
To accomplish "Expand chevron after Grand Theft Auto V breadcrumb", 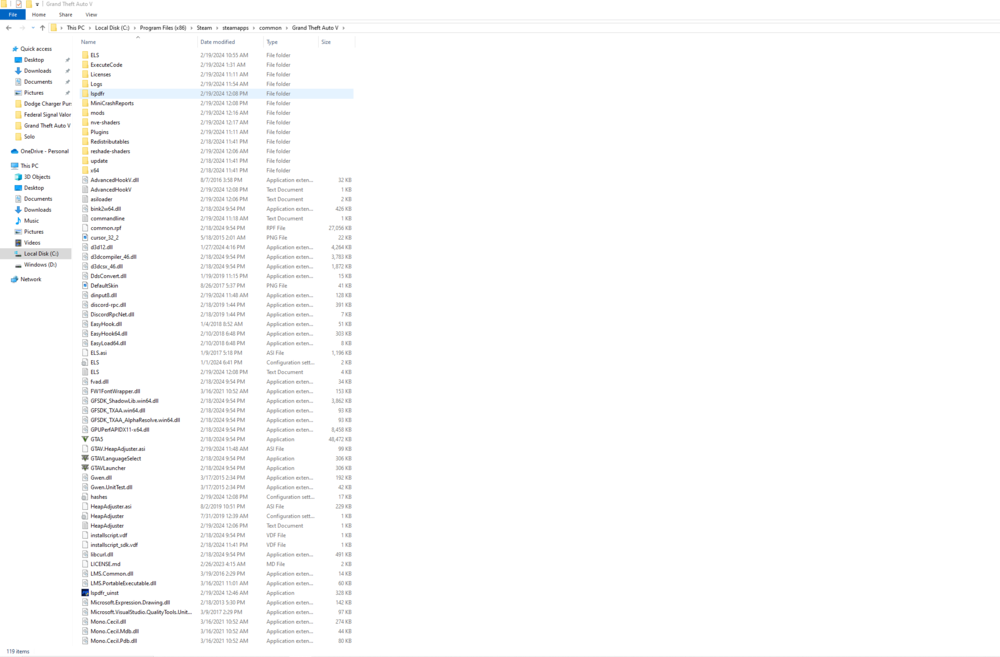I will coord(344,28).
